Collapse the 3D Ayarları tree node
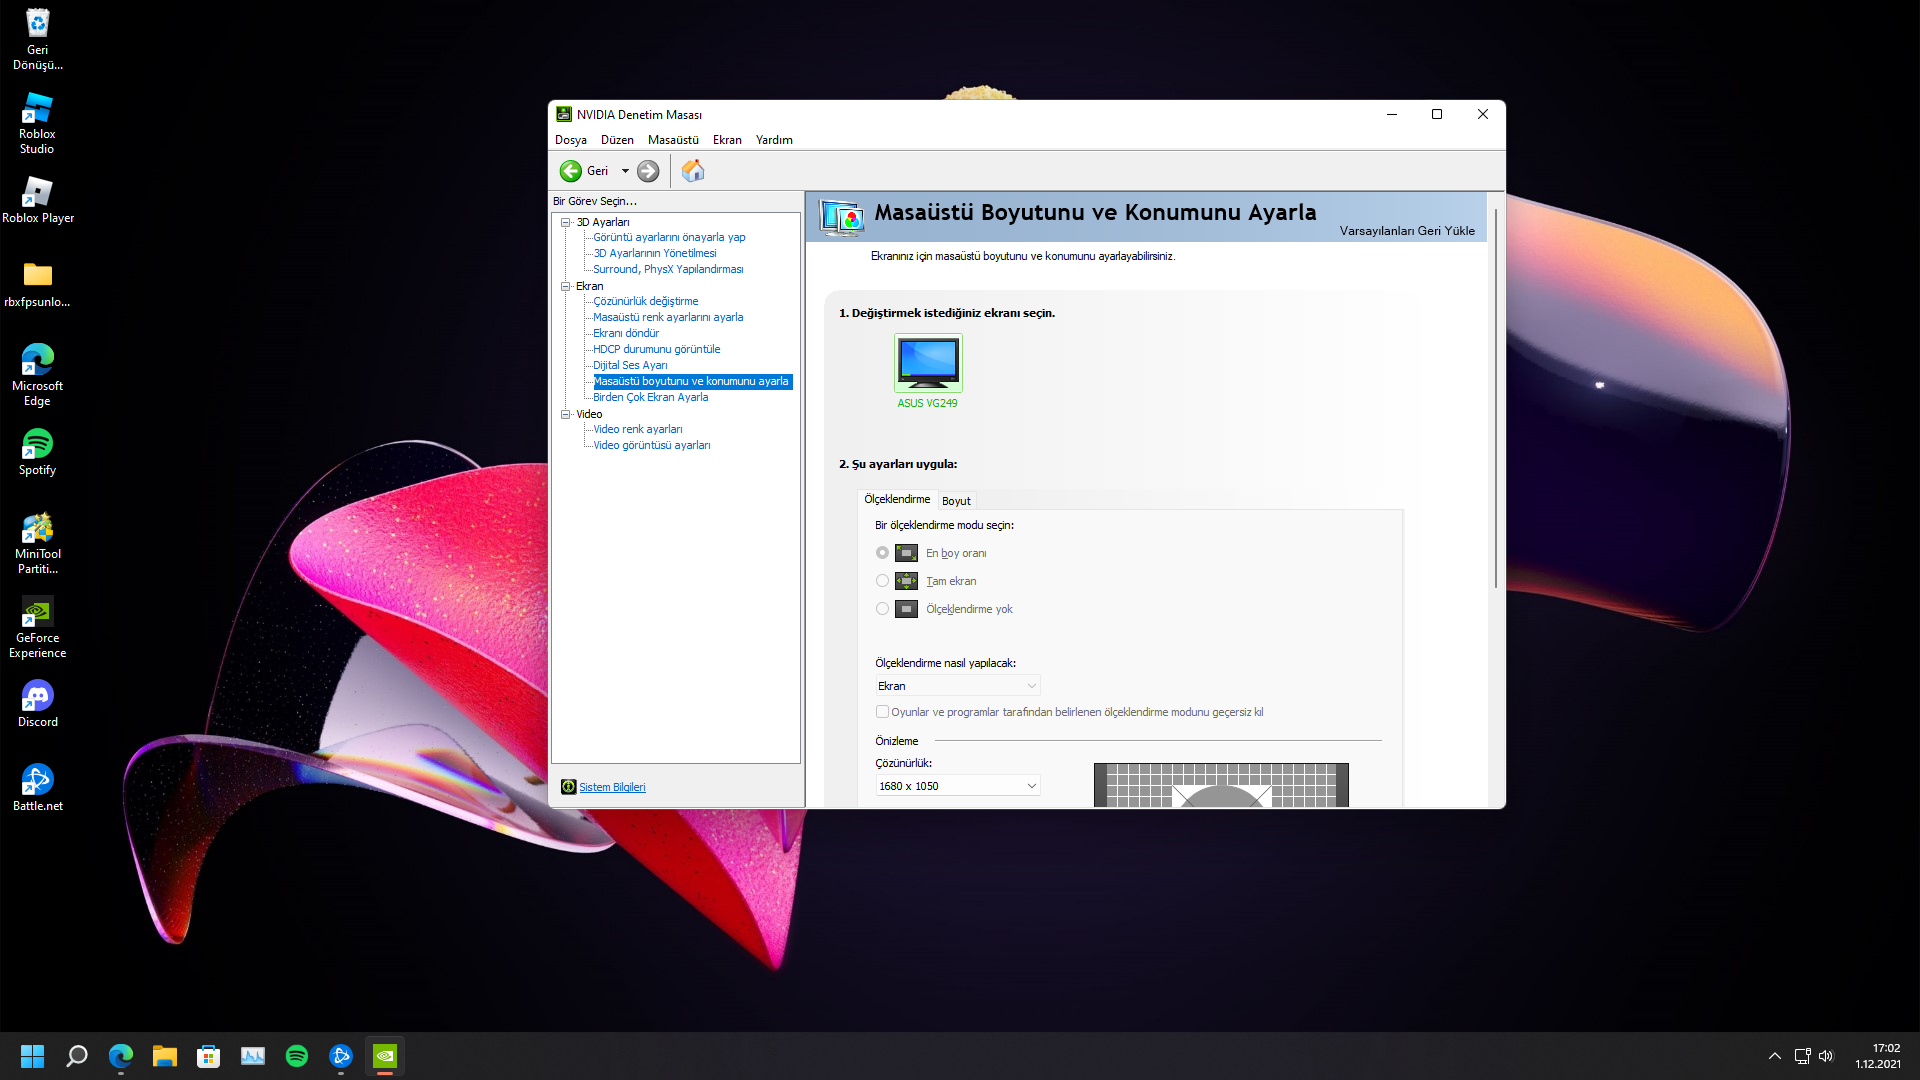The height and width of the screenshot is (1080, 1920). (x=566, y=222)
